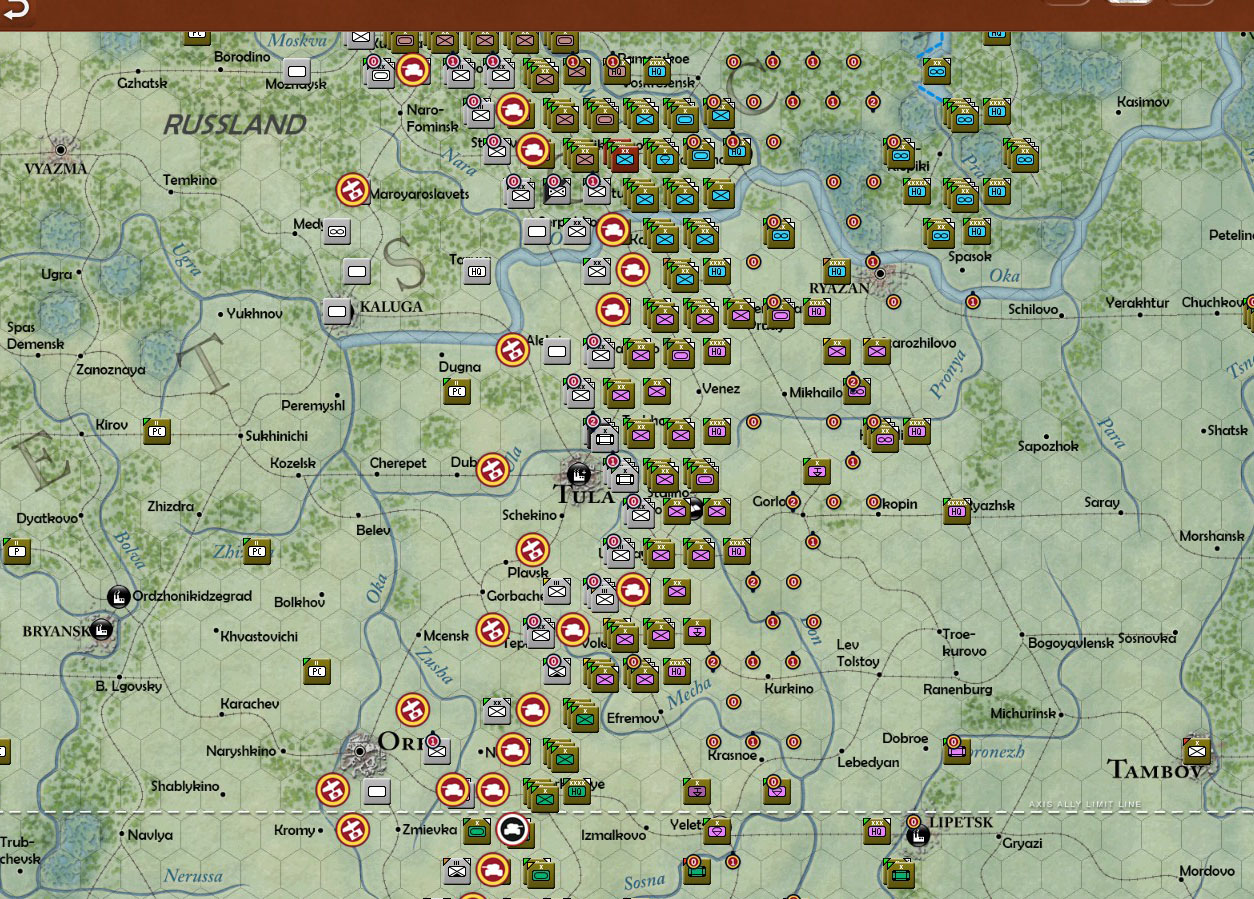Click the Kozelsk town label
1254x899 pixels.
tap(293, 463)
